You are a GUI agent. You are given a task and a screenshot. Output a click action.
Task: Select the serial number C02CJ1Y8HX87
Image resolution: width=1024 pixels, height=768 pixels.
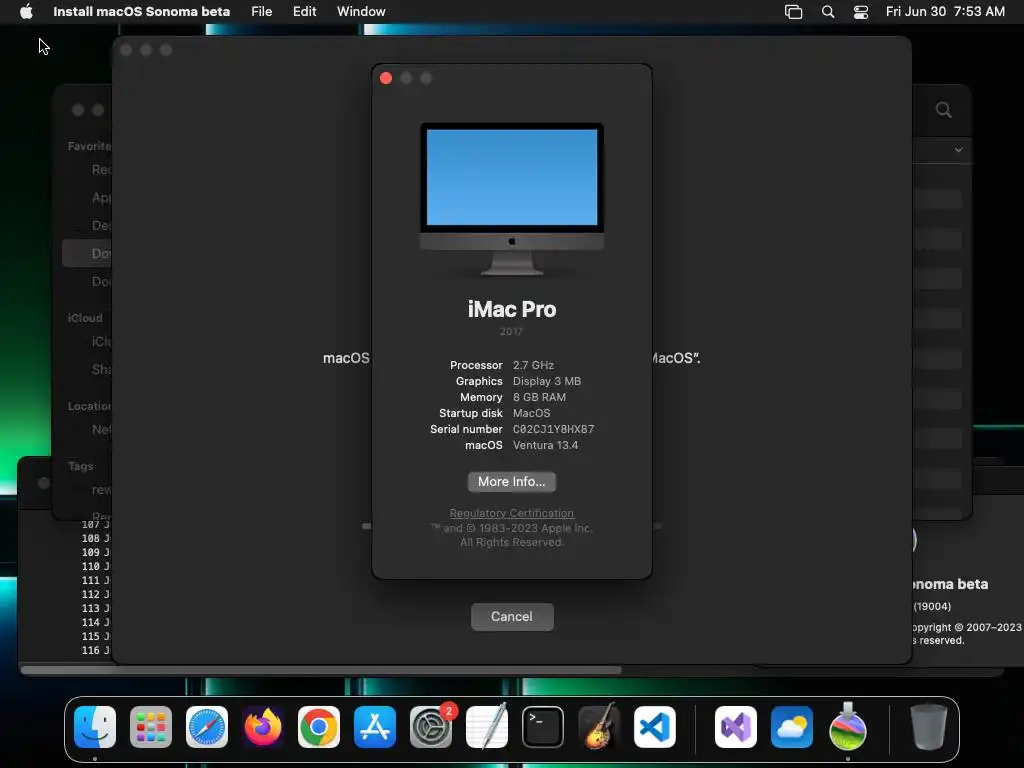pos(553,429)
